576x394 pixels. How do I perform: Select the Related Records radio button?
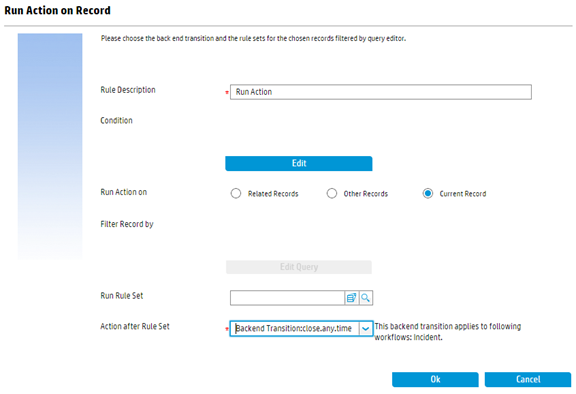click(236, 194)
